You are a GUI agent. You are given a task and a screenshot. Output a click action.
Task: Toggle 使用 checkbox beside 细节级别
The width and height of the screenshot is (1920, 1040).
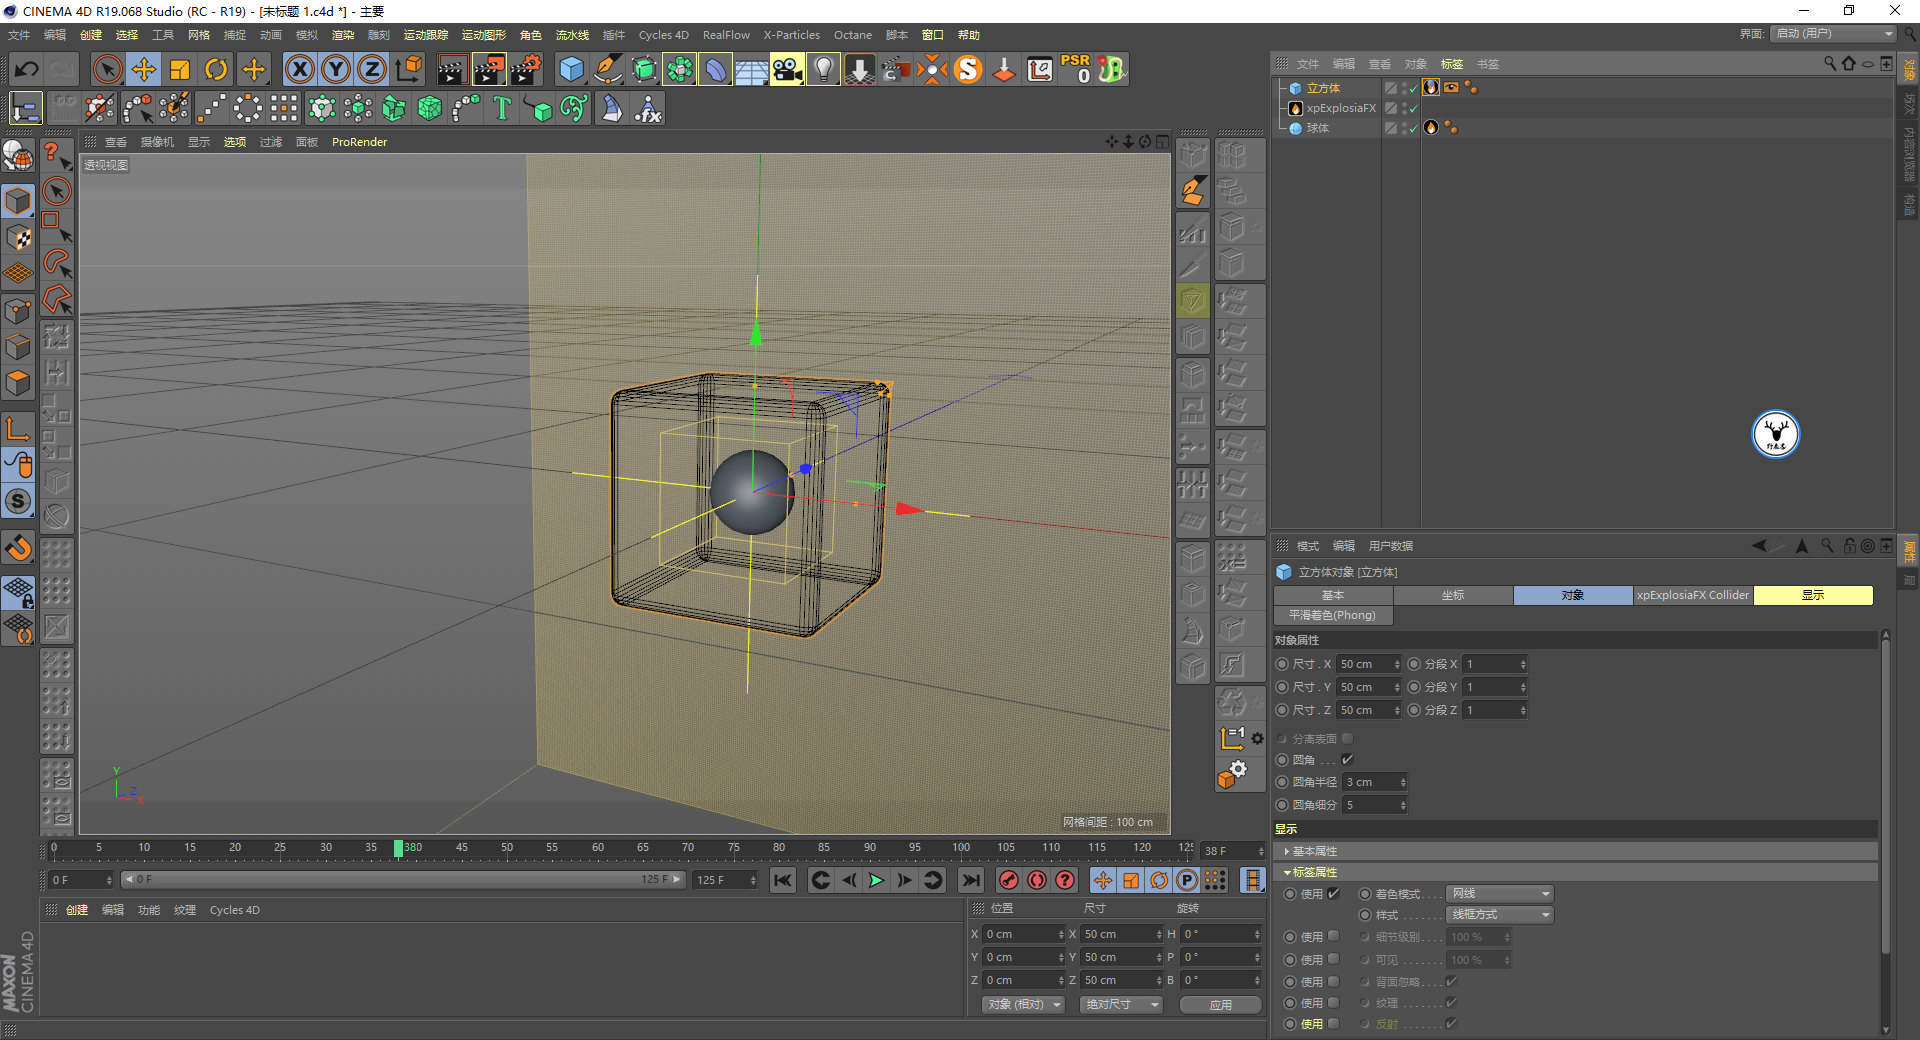[1333, 937]
